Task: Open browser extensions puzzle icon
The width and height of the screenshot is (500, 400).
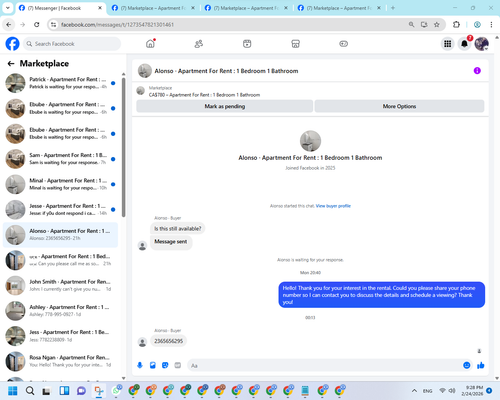Action: pyautogui.click(x=456, y=24)
